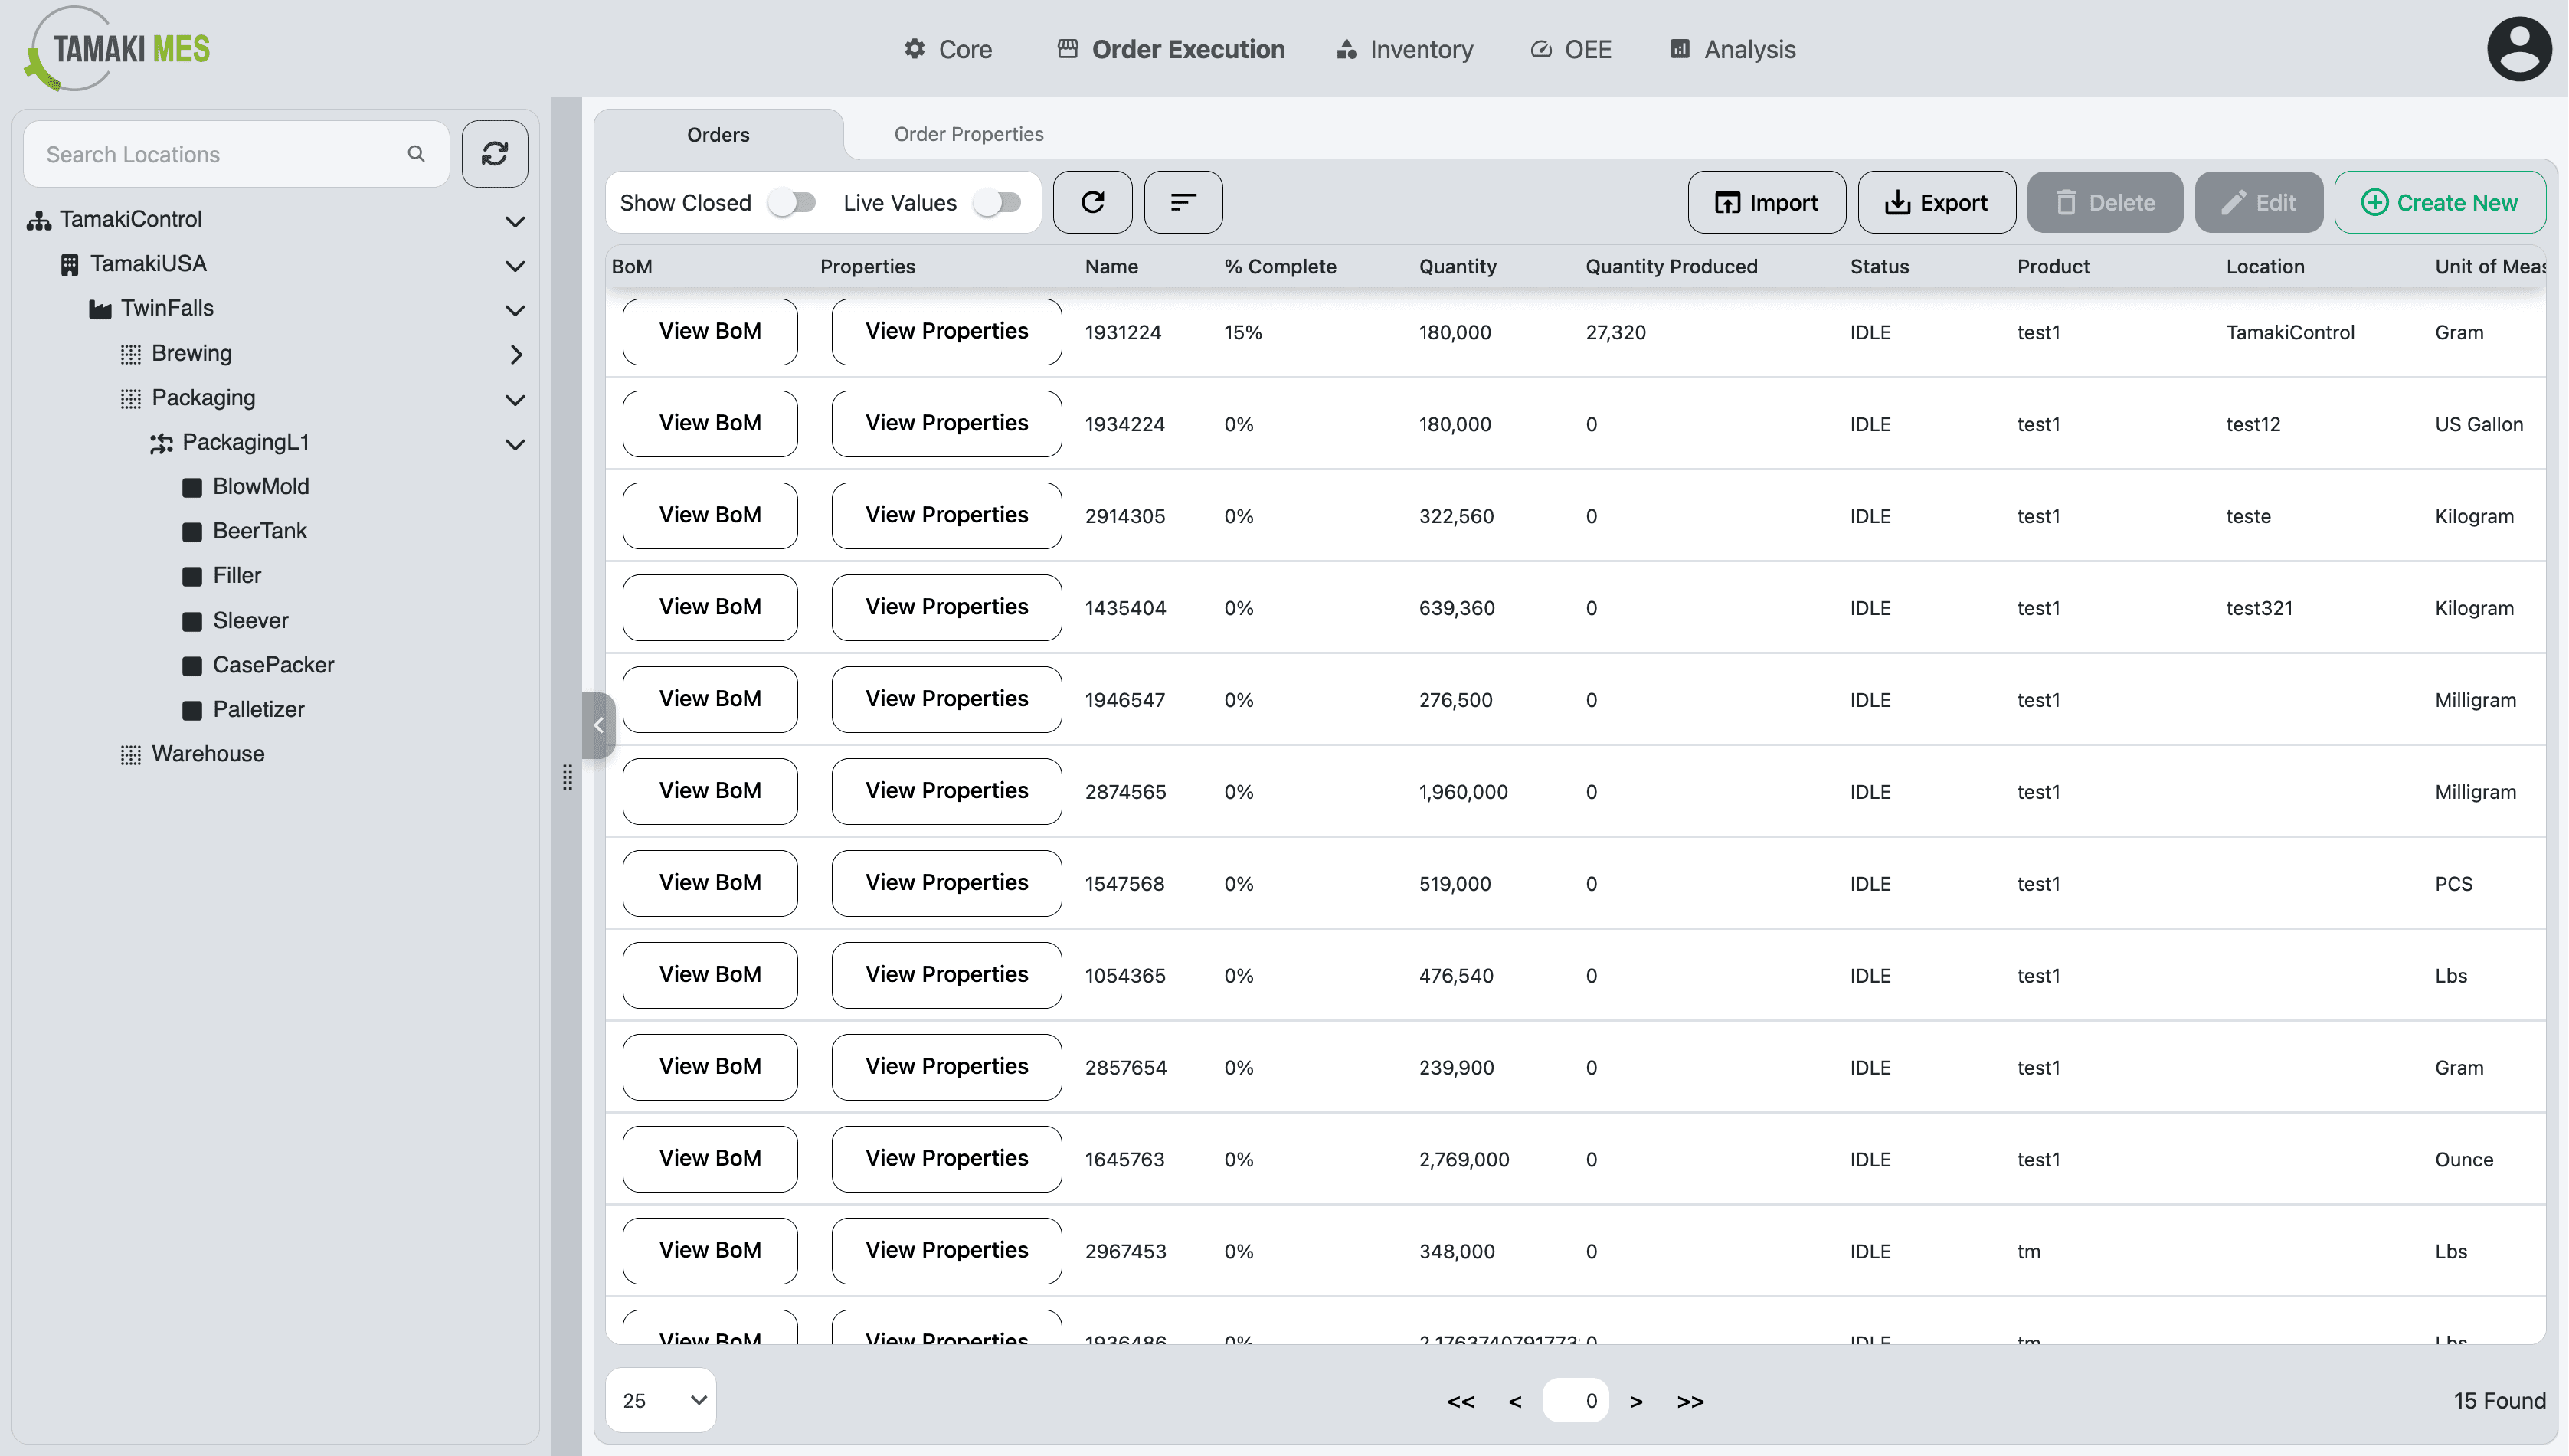The image size is (2569, 1456).
Task: Click the Import button
Action: [1766, 202]
